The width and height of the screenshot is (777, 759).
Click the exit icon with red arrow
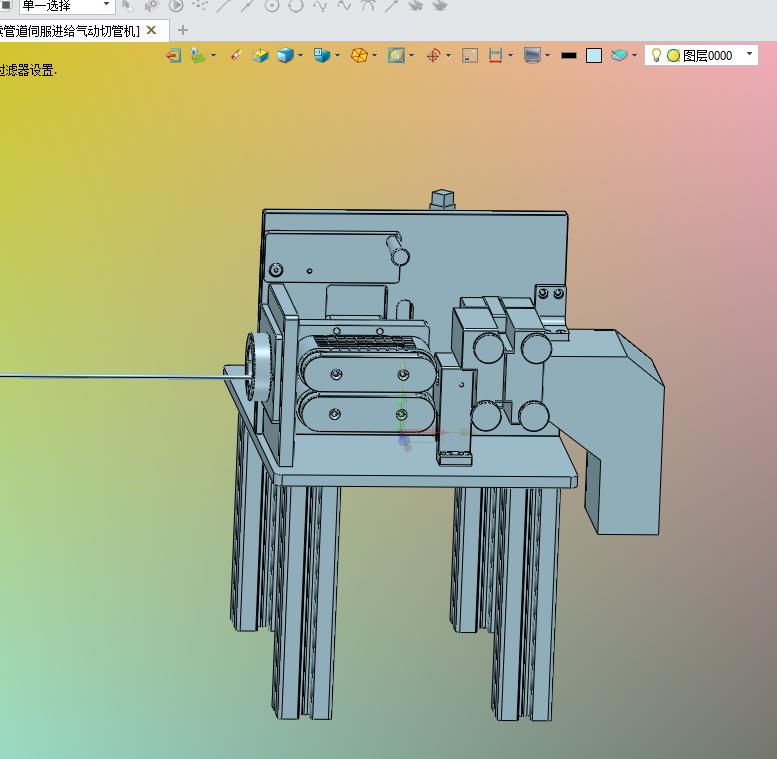173,55
